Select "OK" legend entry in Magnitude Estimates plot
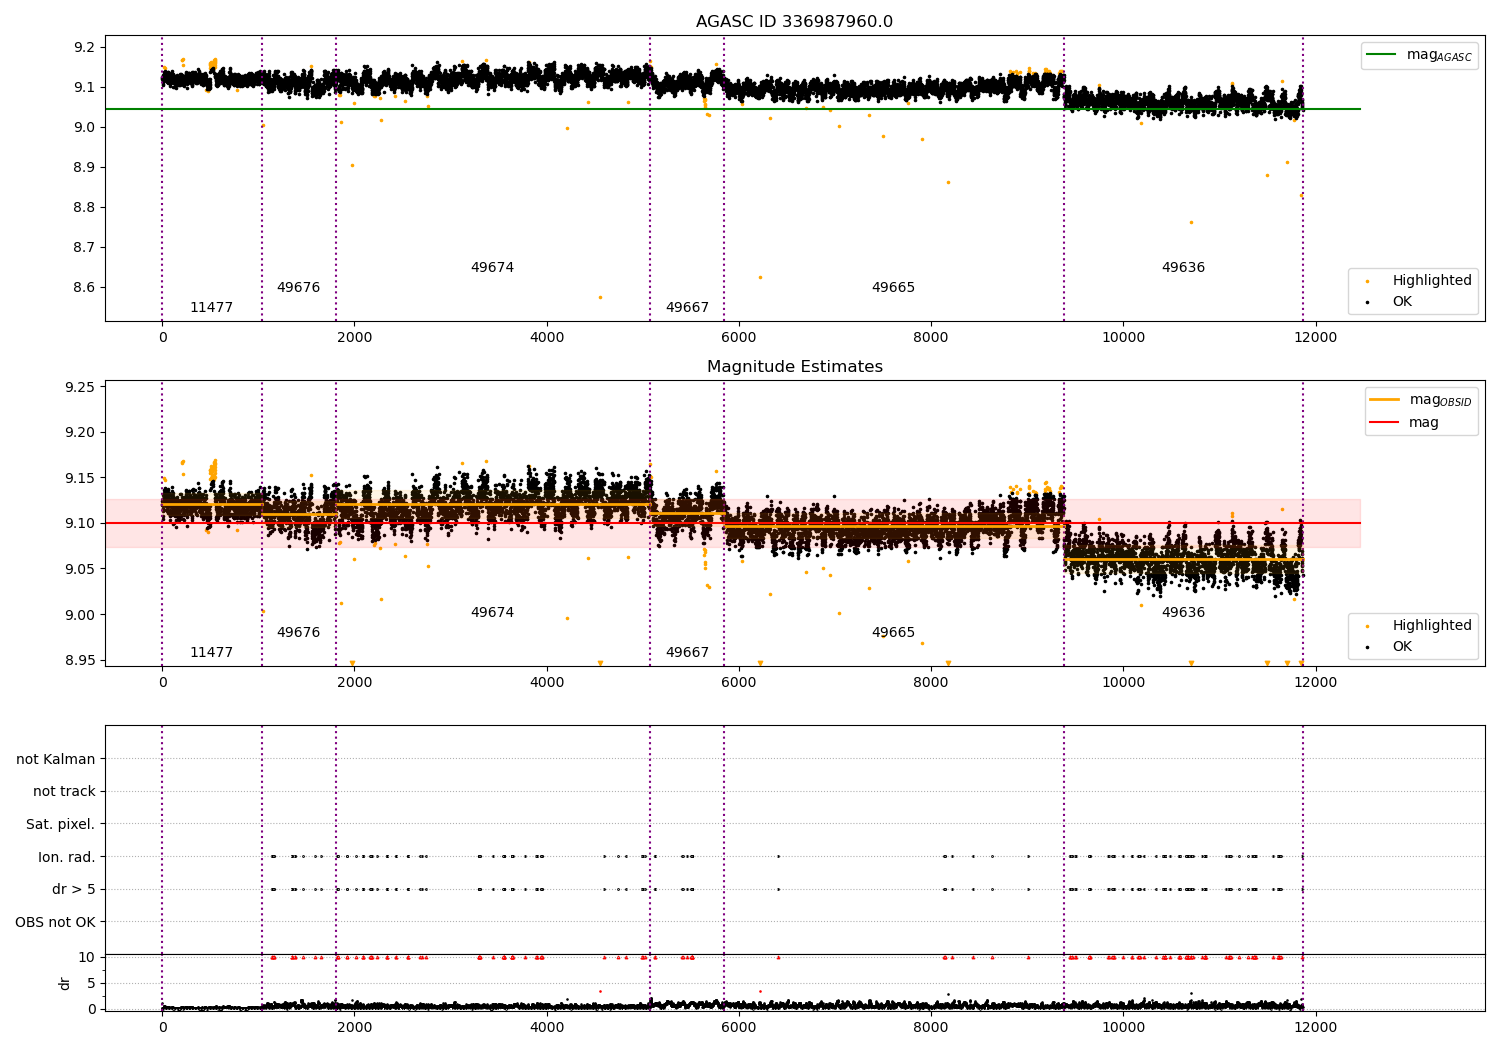The height and width of the screenshot is (1050, 1500). [1402, 646]
